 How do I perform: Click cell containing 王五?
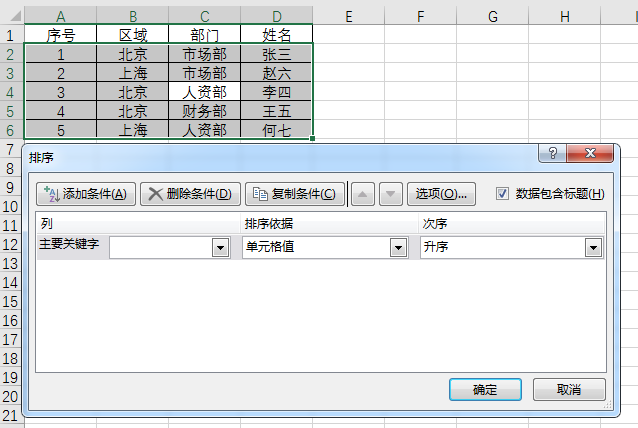point(277,111)
